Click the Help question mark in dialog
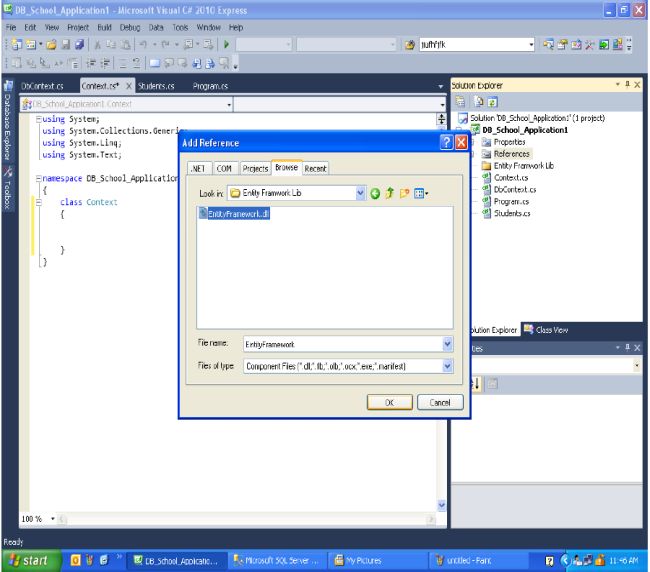Viewport: 650px width, 572px height. pos(446,143)
